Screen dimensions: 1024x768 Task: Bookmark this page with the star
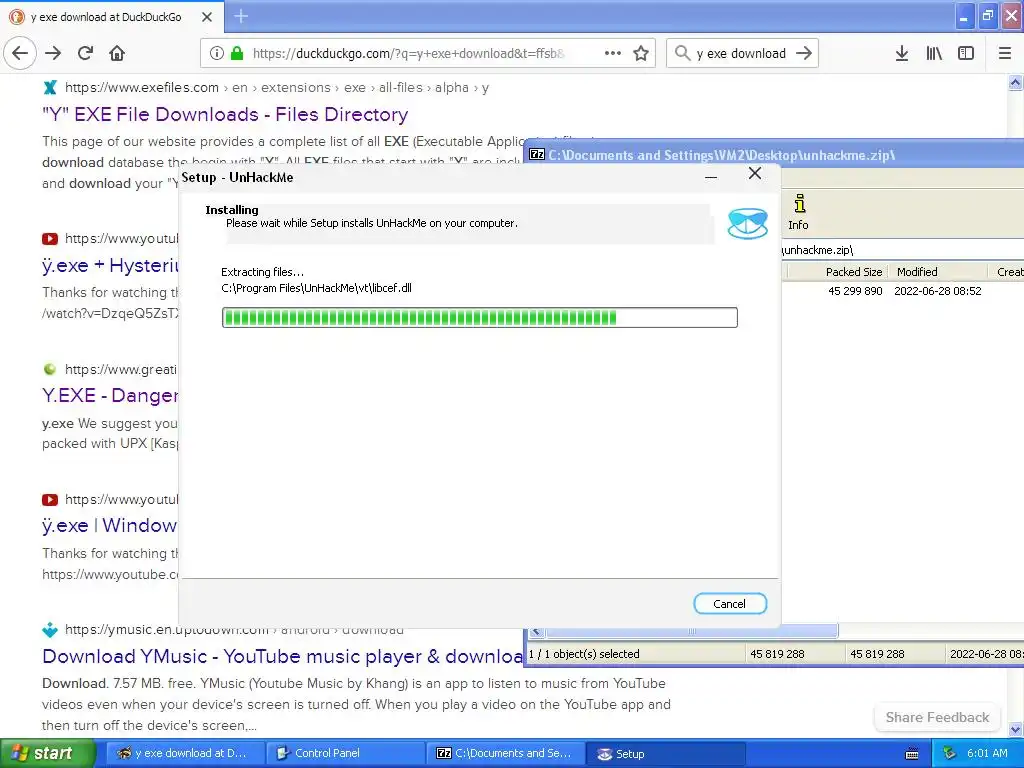point(641,53)
